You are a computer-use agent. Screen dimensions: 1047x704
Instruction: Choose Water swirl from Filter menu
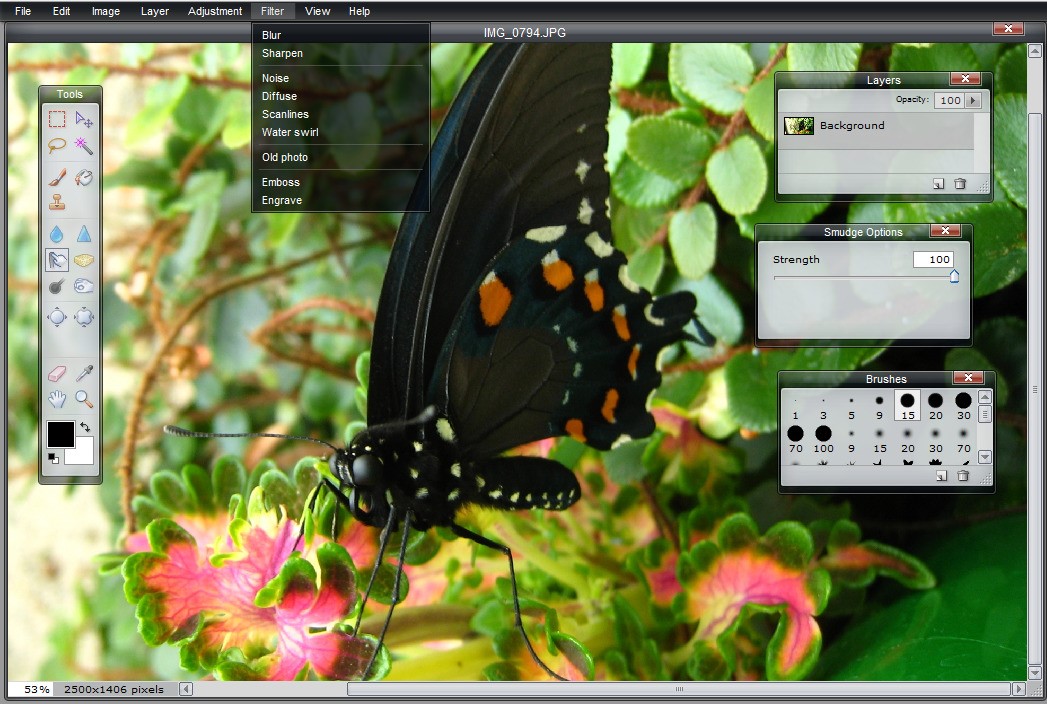pyautogui.click(x=290, y=132)
